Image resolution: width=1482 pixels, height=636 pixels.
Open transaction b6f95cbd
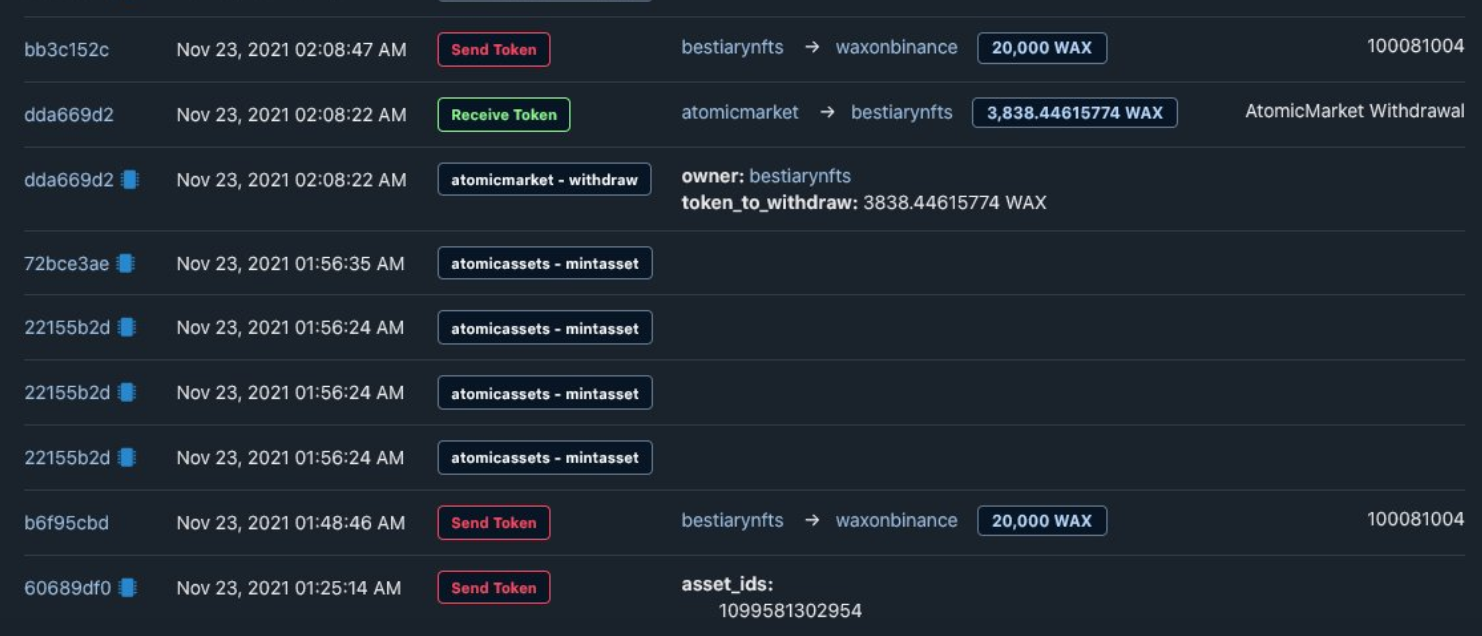coord(66,523)
